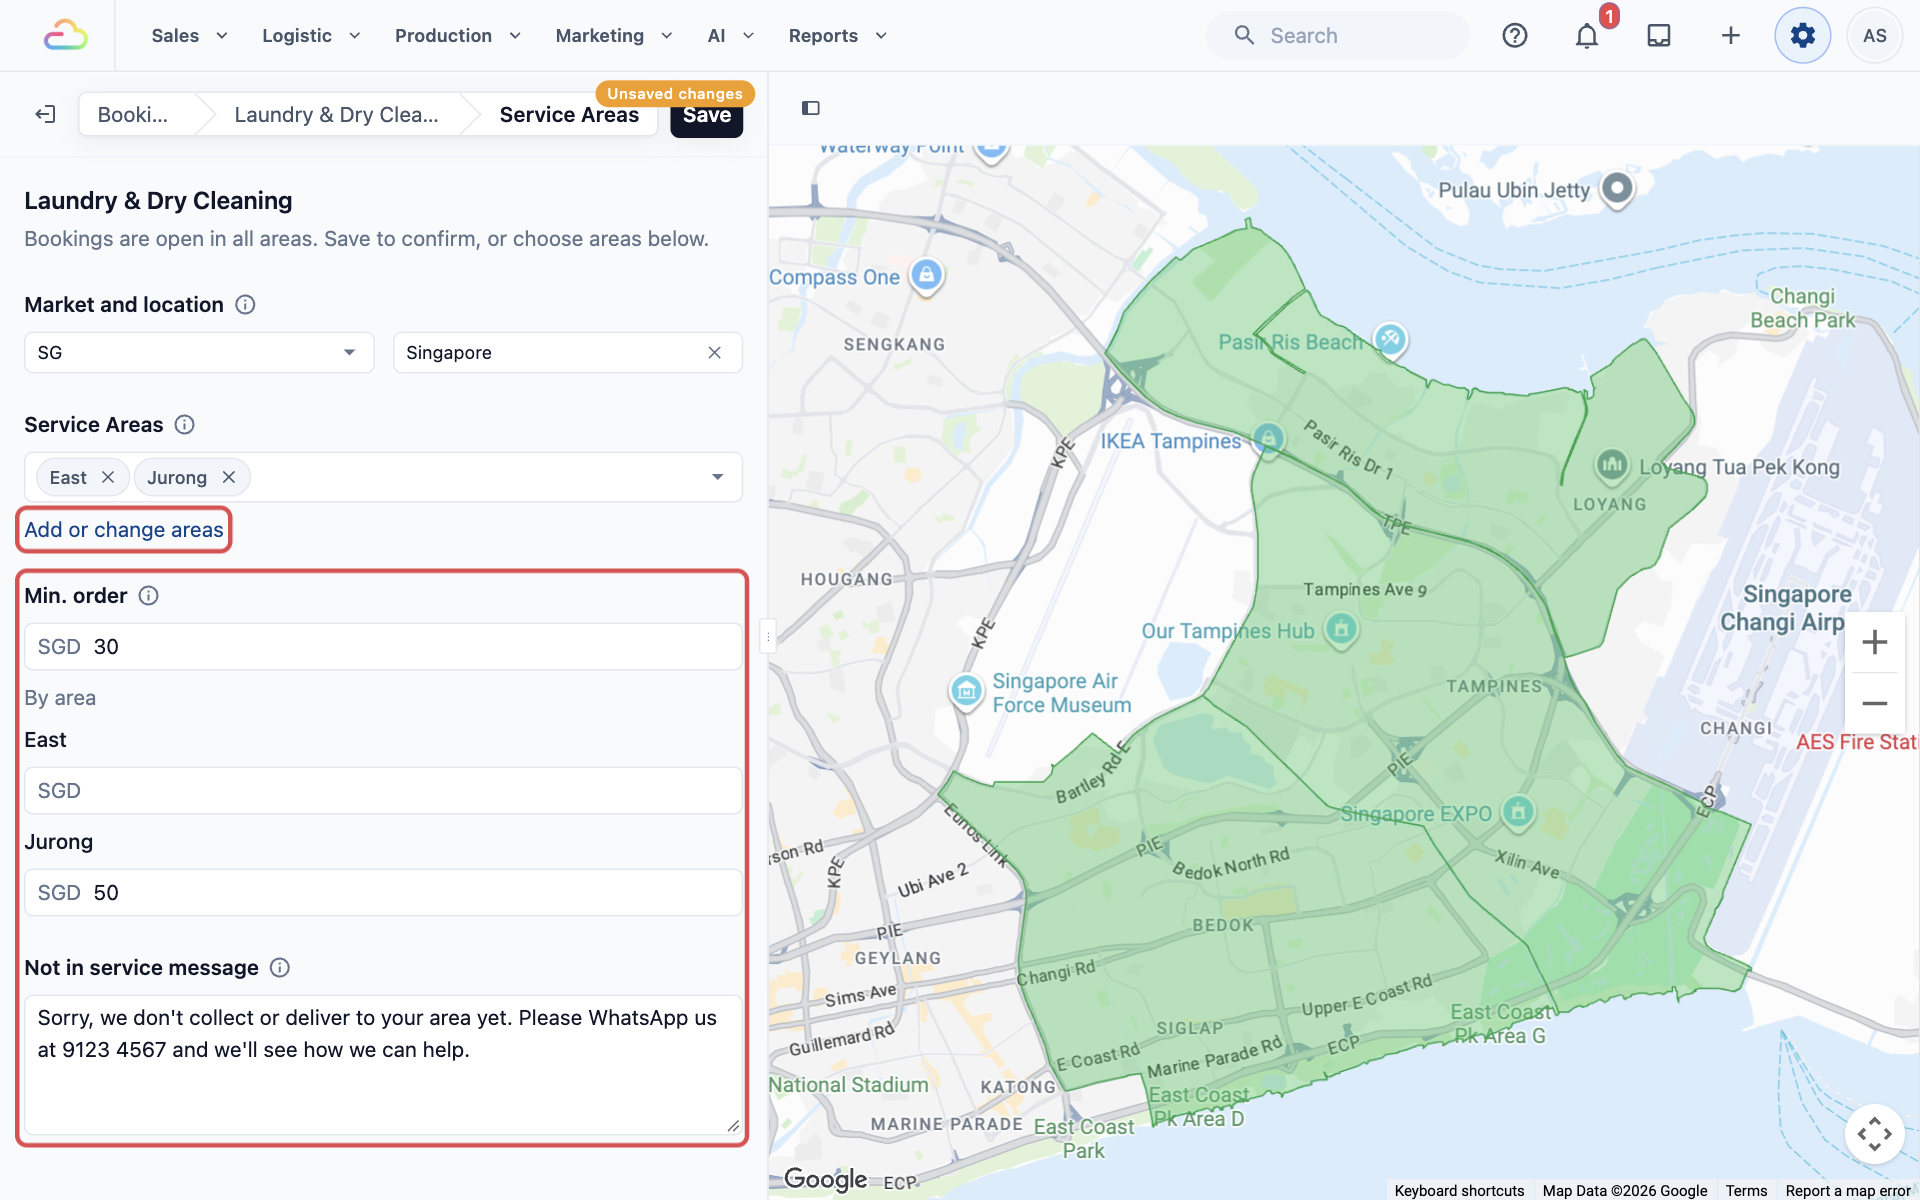Expand the Service Areas dropdown arrow
1920x1200 pixels.
pos(718,477)
